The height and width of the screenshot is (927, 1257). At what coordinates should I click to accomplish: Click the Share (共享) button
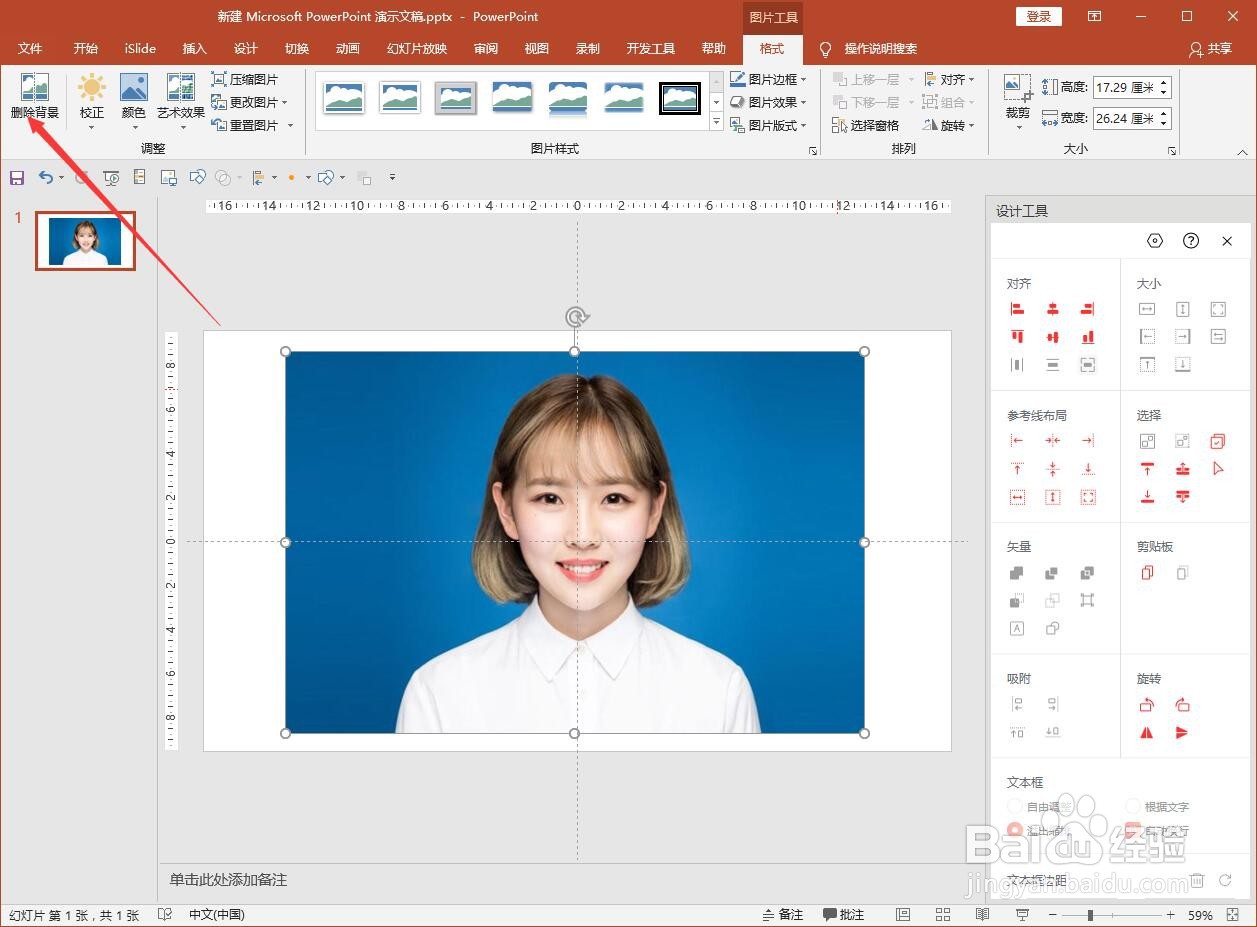[1210, 49]
